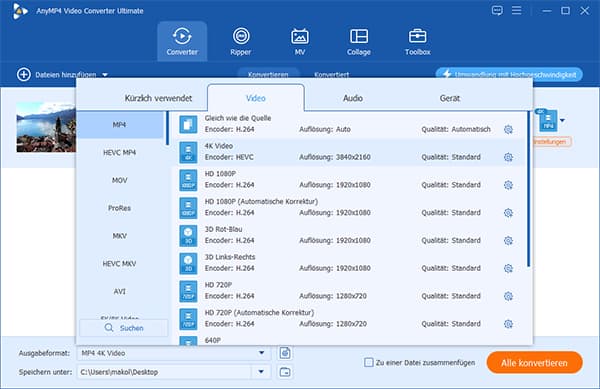
Task: Open settings gear for 3D Rot-Blau preset
Action: (508, 240)
